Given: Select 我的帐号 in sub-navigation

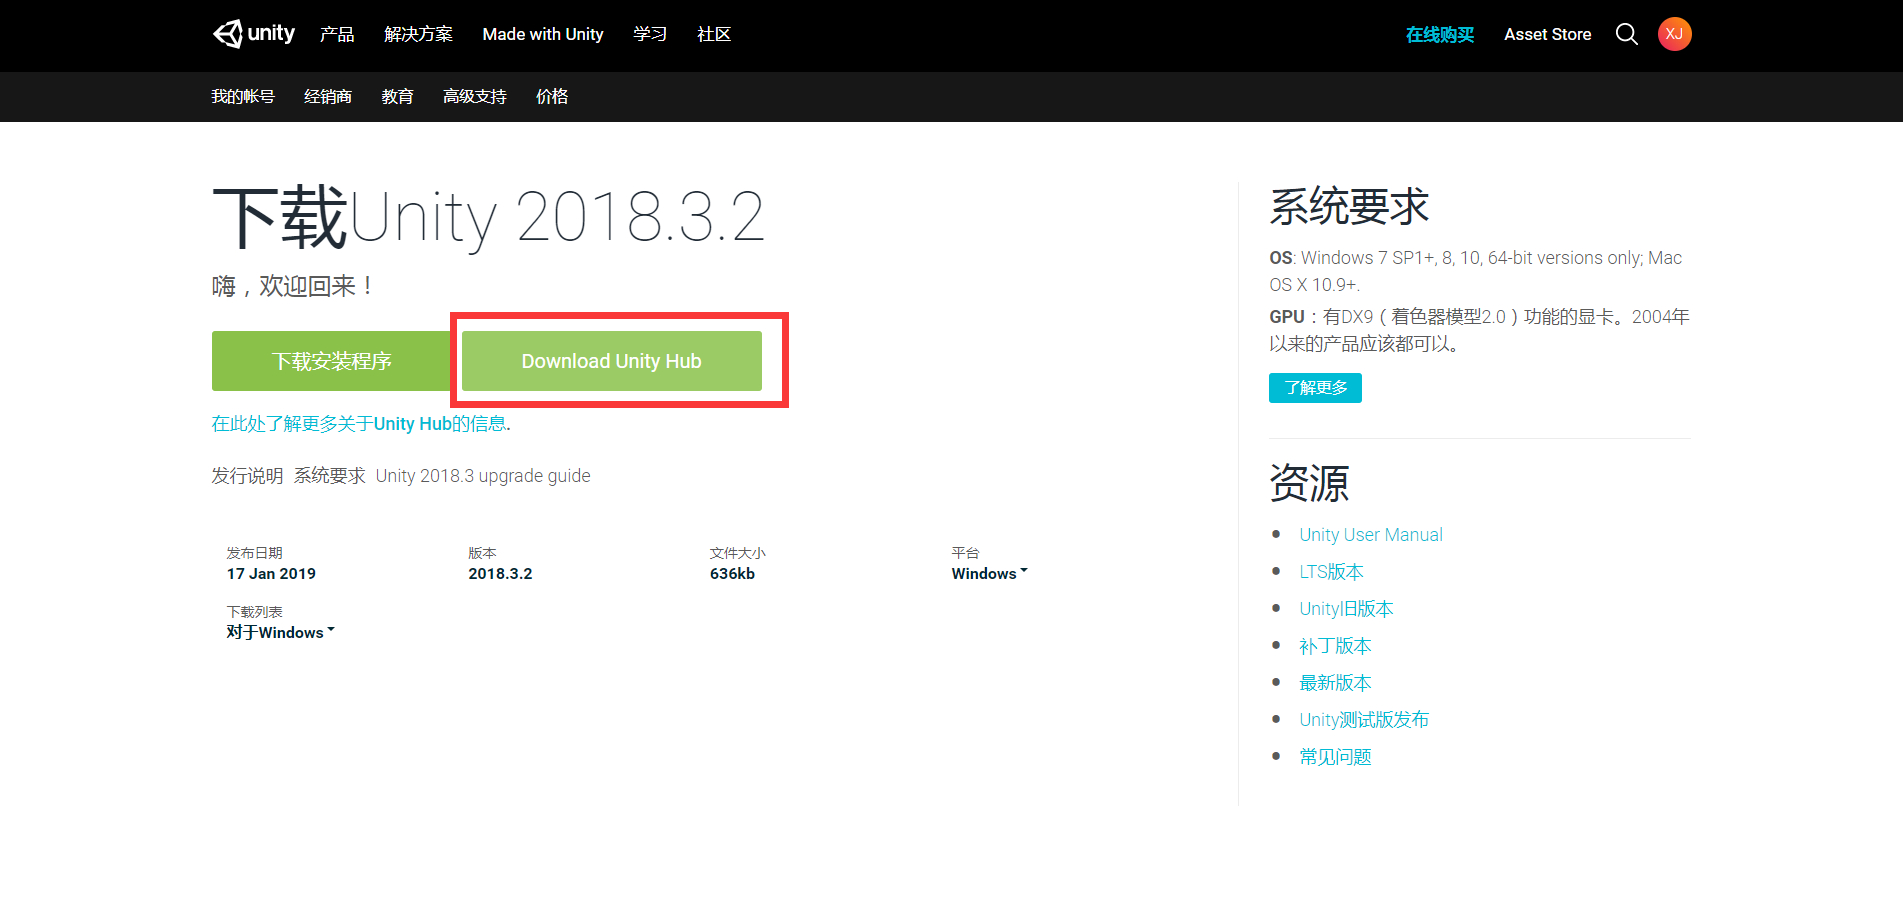Looking at the screenshot, I should tap(243, 96).
